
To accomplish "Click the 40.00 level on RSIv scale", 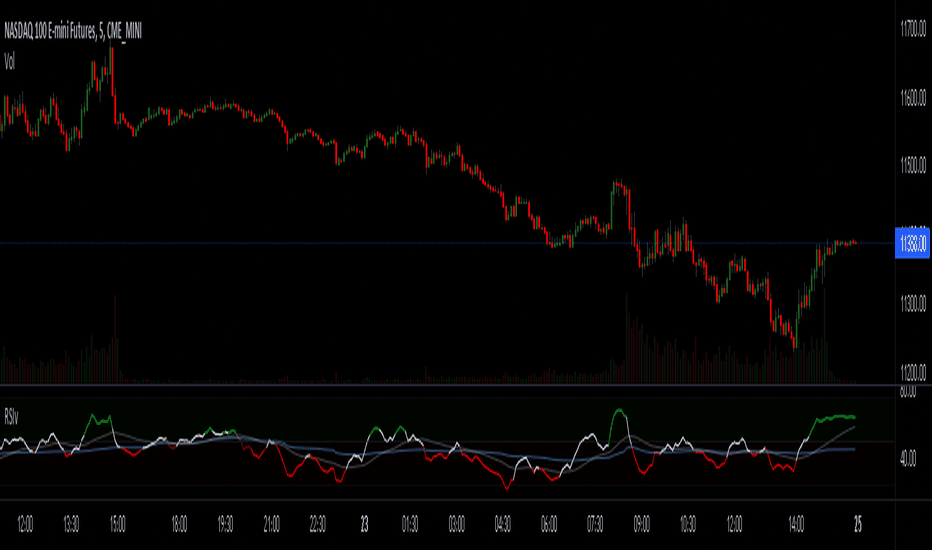I will [908, 458].
